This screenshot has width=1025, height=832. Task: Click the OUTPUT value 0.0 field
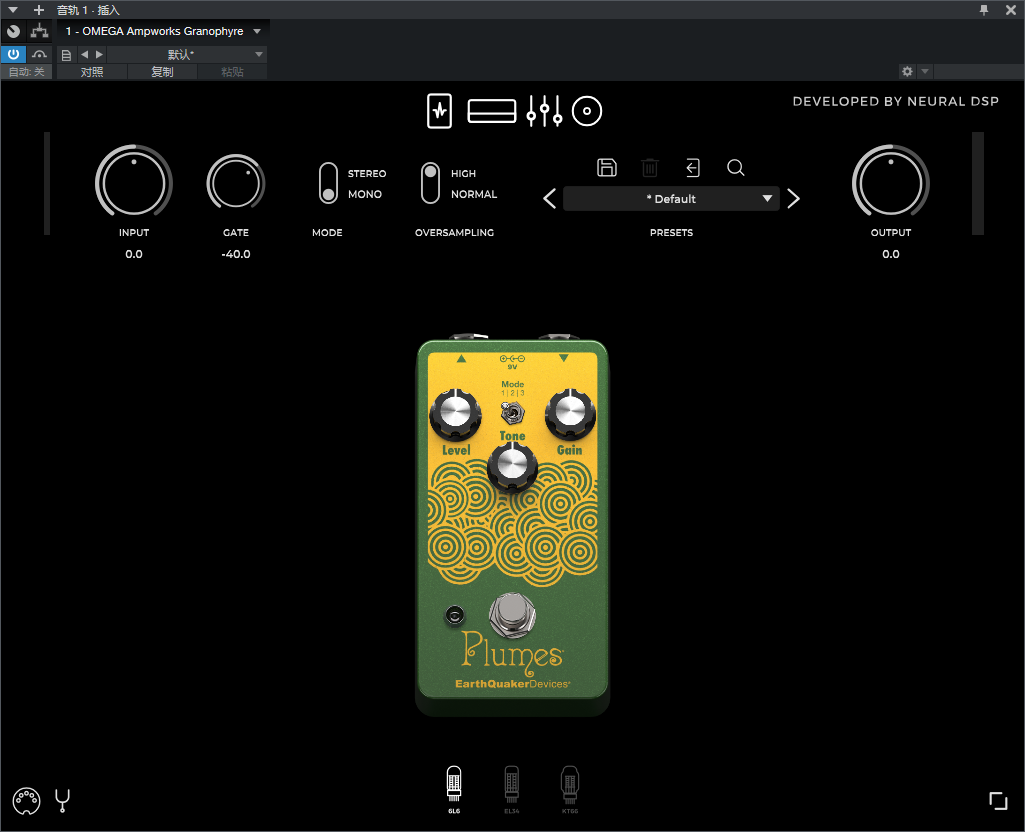point(890,254)
